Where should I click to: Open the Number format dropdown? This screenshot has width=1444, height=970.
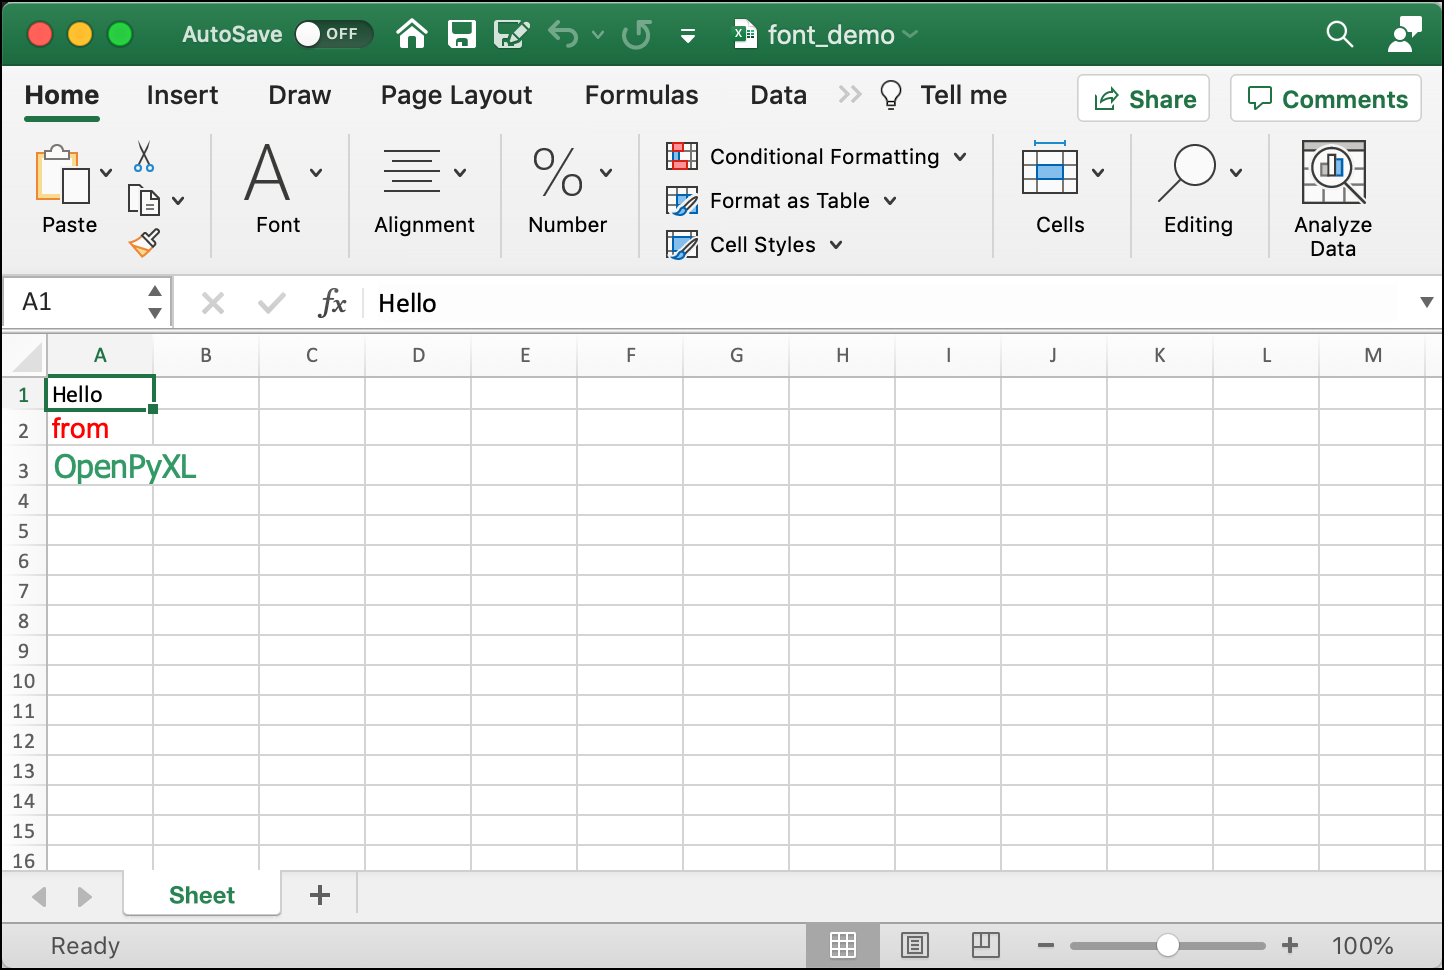(x=604, y=171)
